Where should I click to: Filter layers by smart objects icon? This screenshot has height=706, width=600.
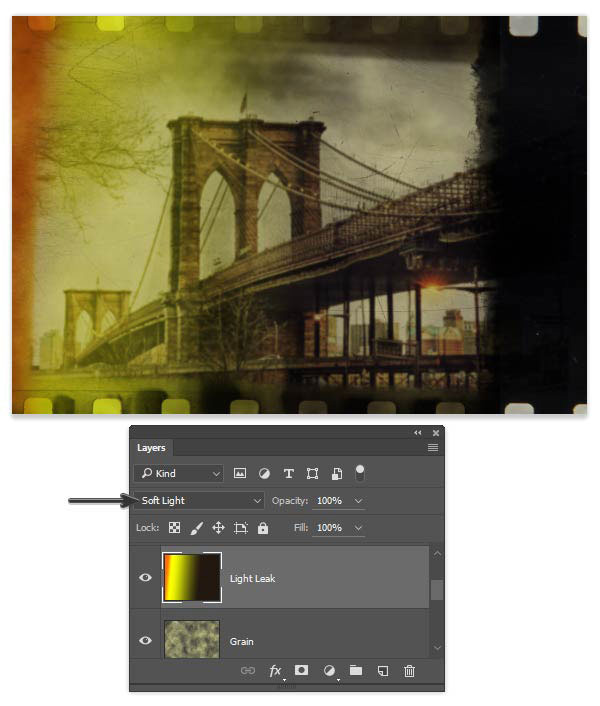pyautogui.click(x=337, y=473)
